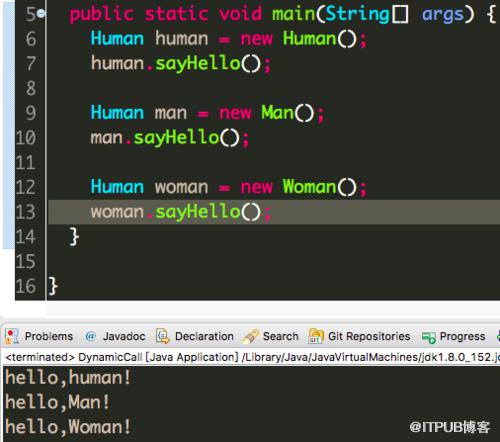Click 'static' keyword on line 5
Image resolution: width=500 pixels, height=442 pixels.
[x=176, y=14]
